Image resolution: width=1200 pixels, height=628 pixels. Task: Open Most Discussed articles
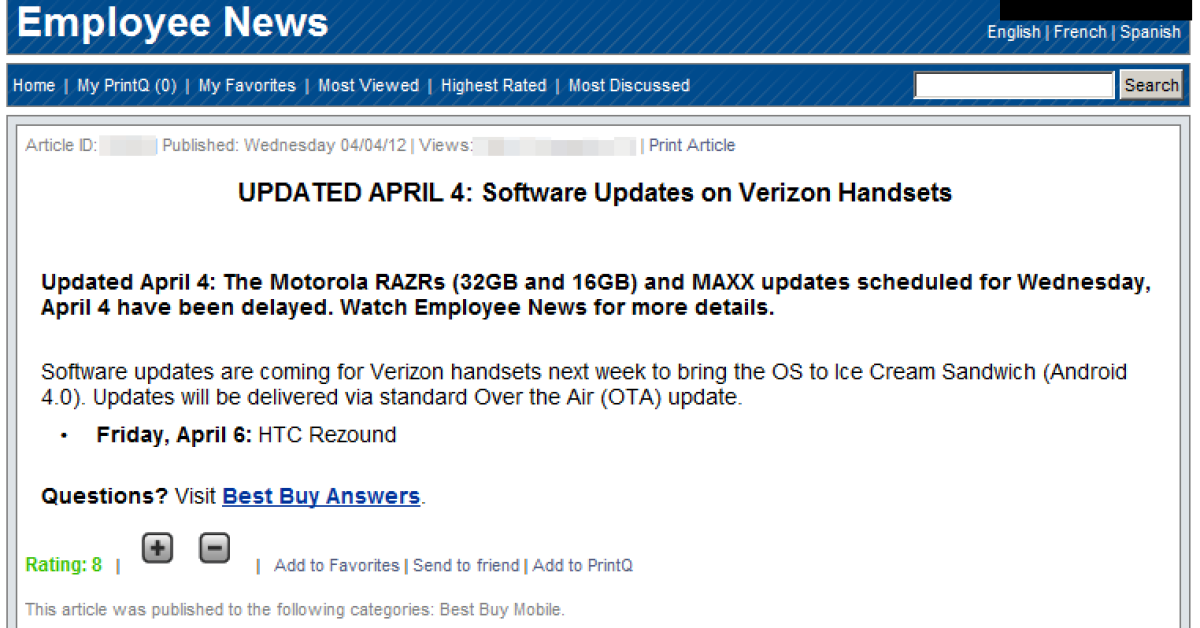[629, 86]
